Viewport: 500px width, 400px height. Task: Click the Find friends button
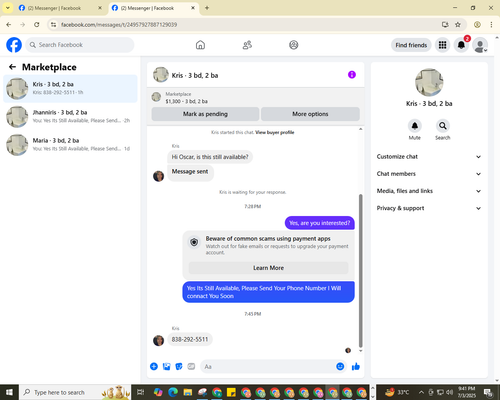click(x=411, y=45)
